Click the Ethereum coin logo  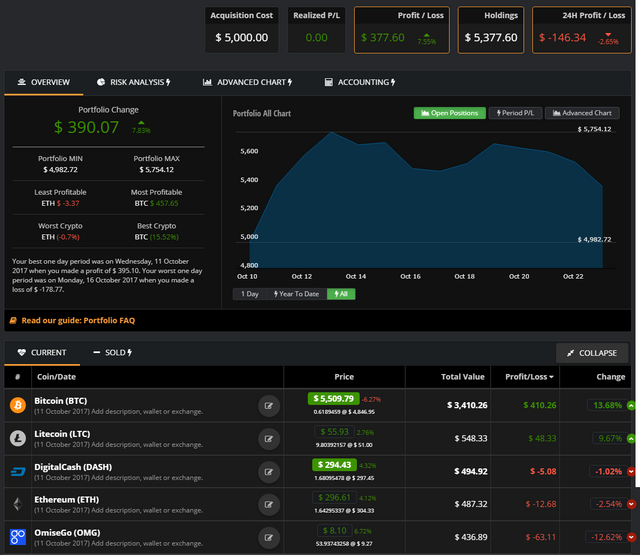tap(18, 504)
